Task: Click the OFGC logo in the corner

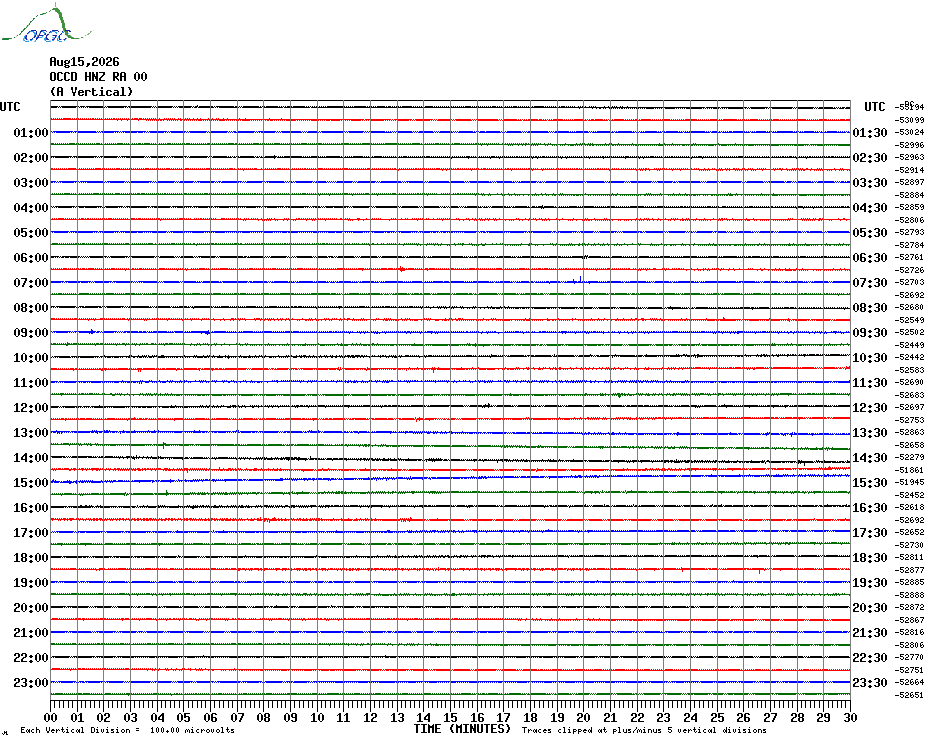Action: (46, 25)
